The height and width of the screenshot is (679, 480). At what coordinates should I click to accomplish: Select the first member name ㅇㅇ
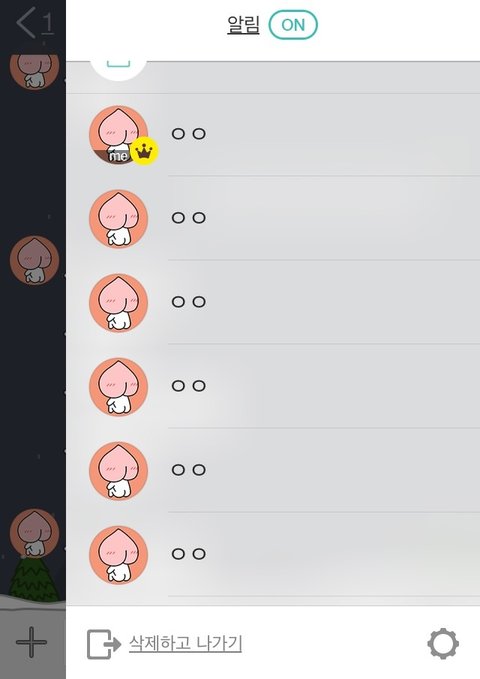click(x=188, y=133)
